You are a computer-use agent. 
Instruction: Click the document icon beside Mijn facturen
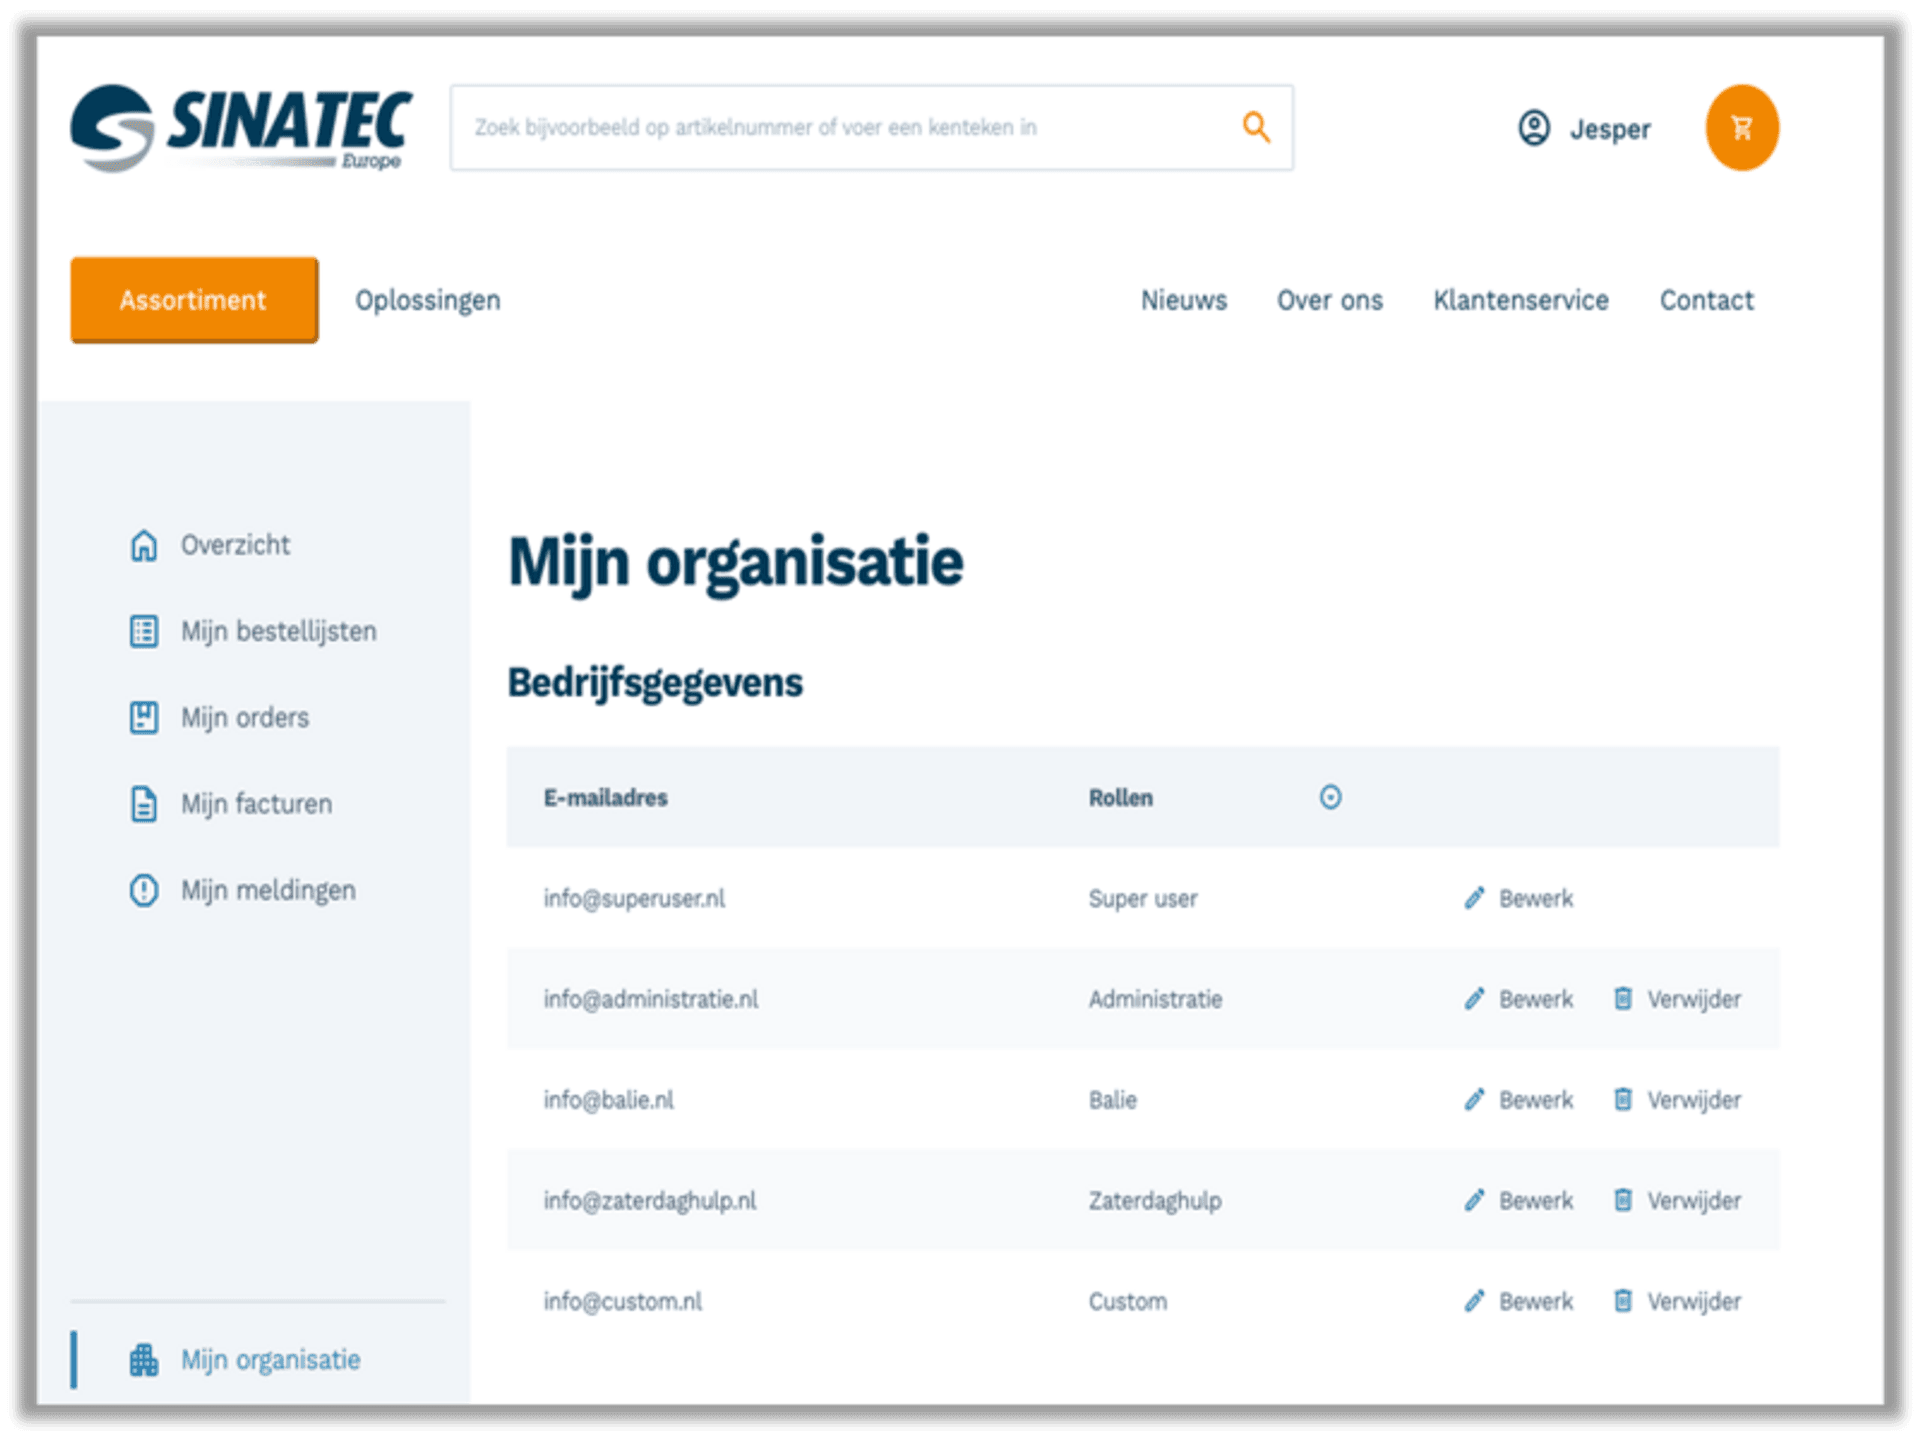(x=144, y=803)
